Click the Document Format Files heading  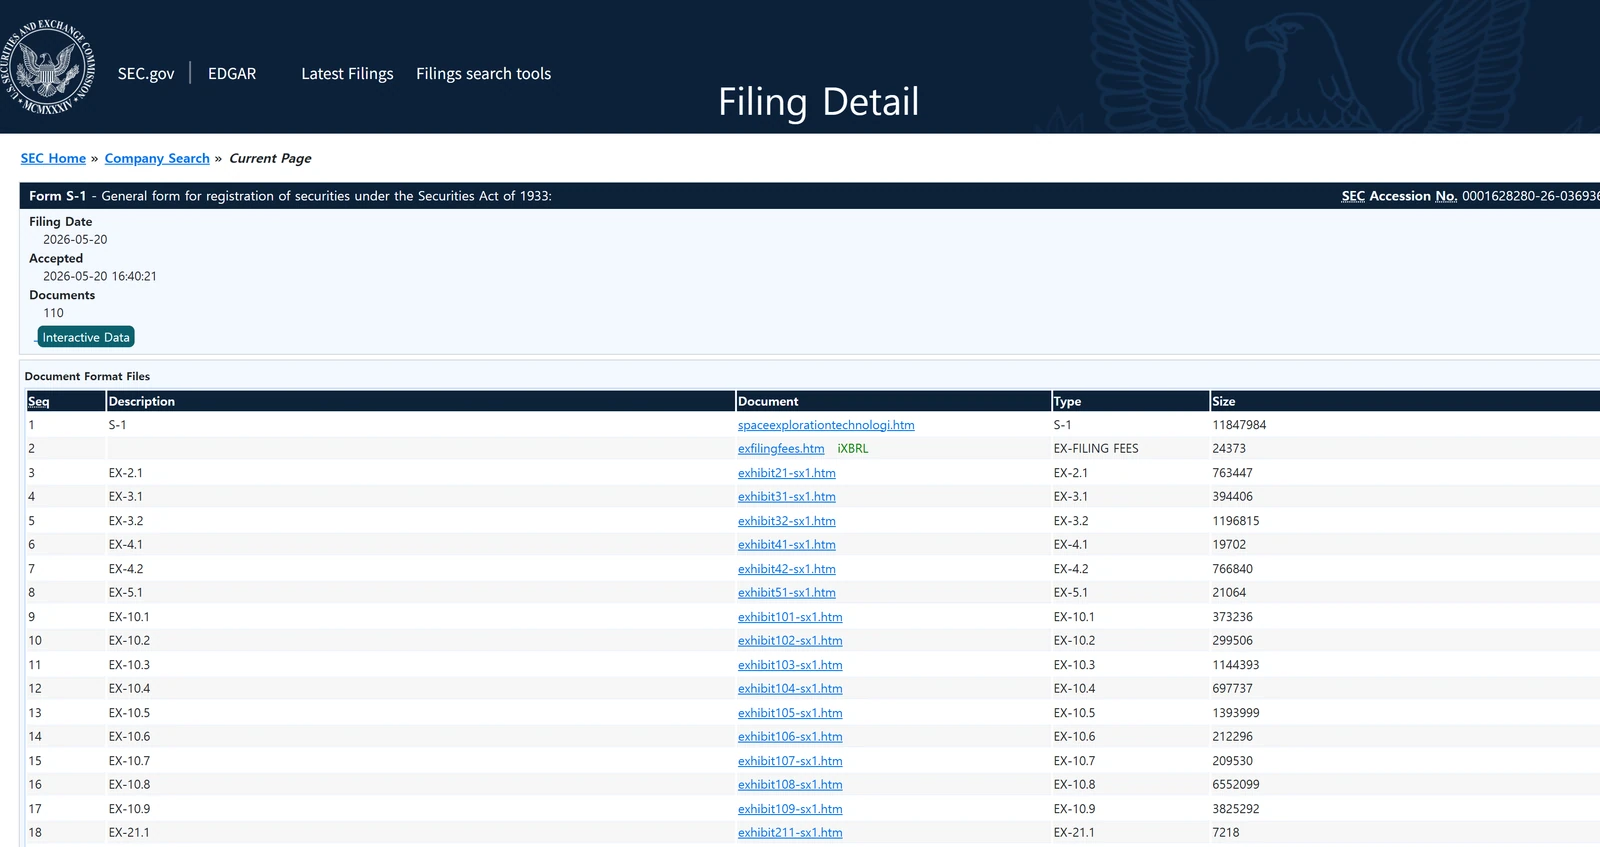pos(87,377)
